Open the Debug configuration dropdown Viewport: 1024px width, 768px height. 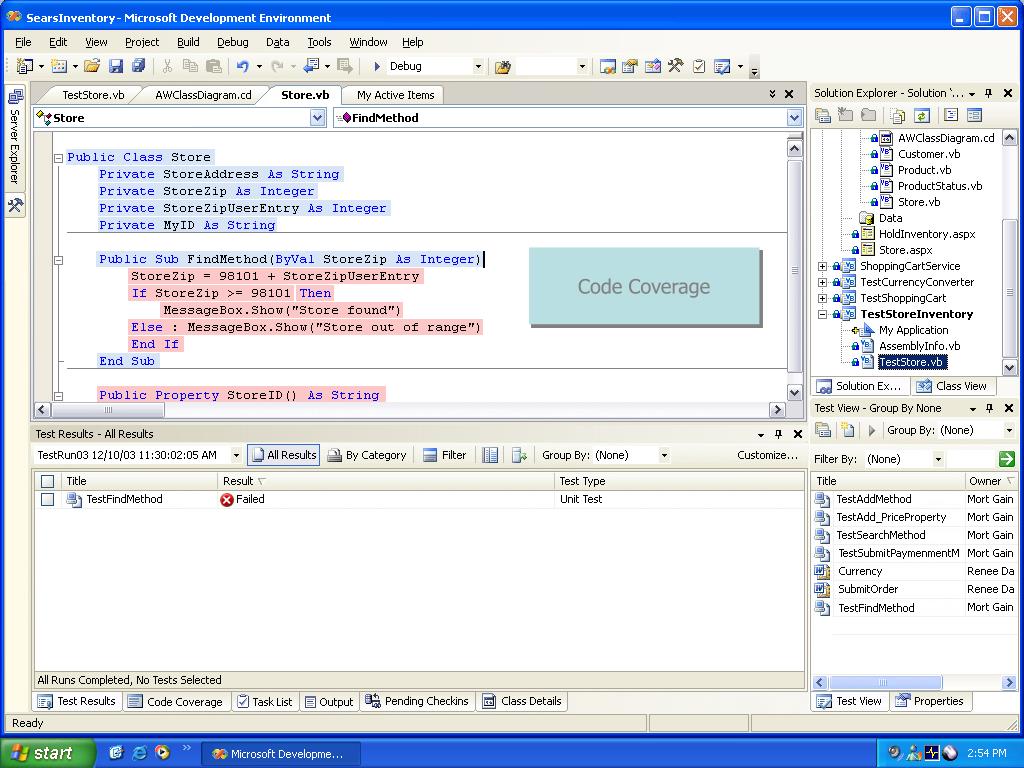tap(477, 66)
